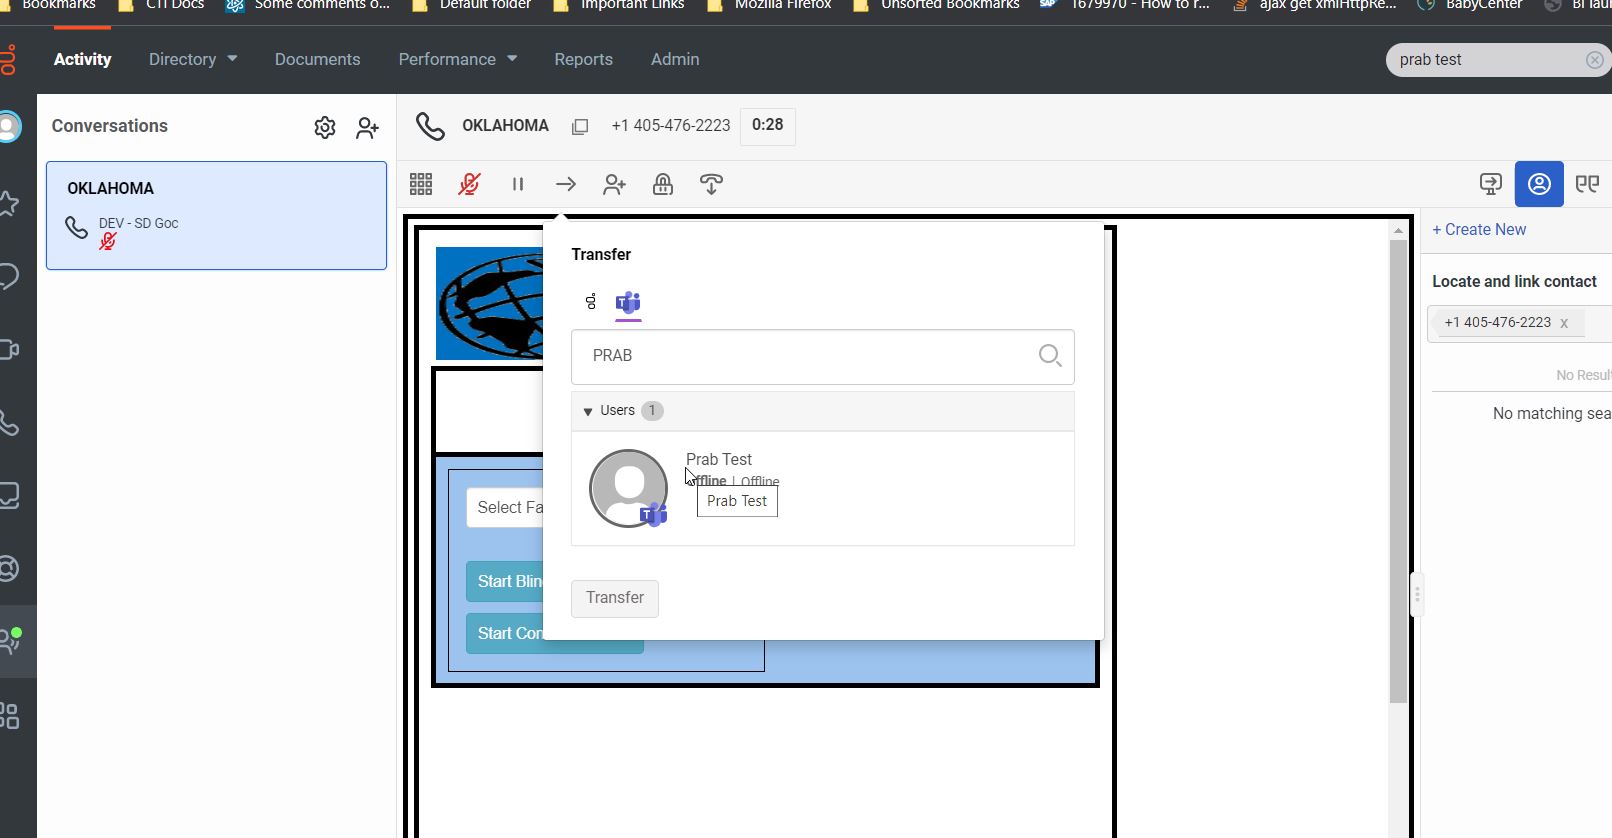Click scrollbar up arrow in script panel
The height and width of the screenshot is (838, 1612).
[1398, 231]
